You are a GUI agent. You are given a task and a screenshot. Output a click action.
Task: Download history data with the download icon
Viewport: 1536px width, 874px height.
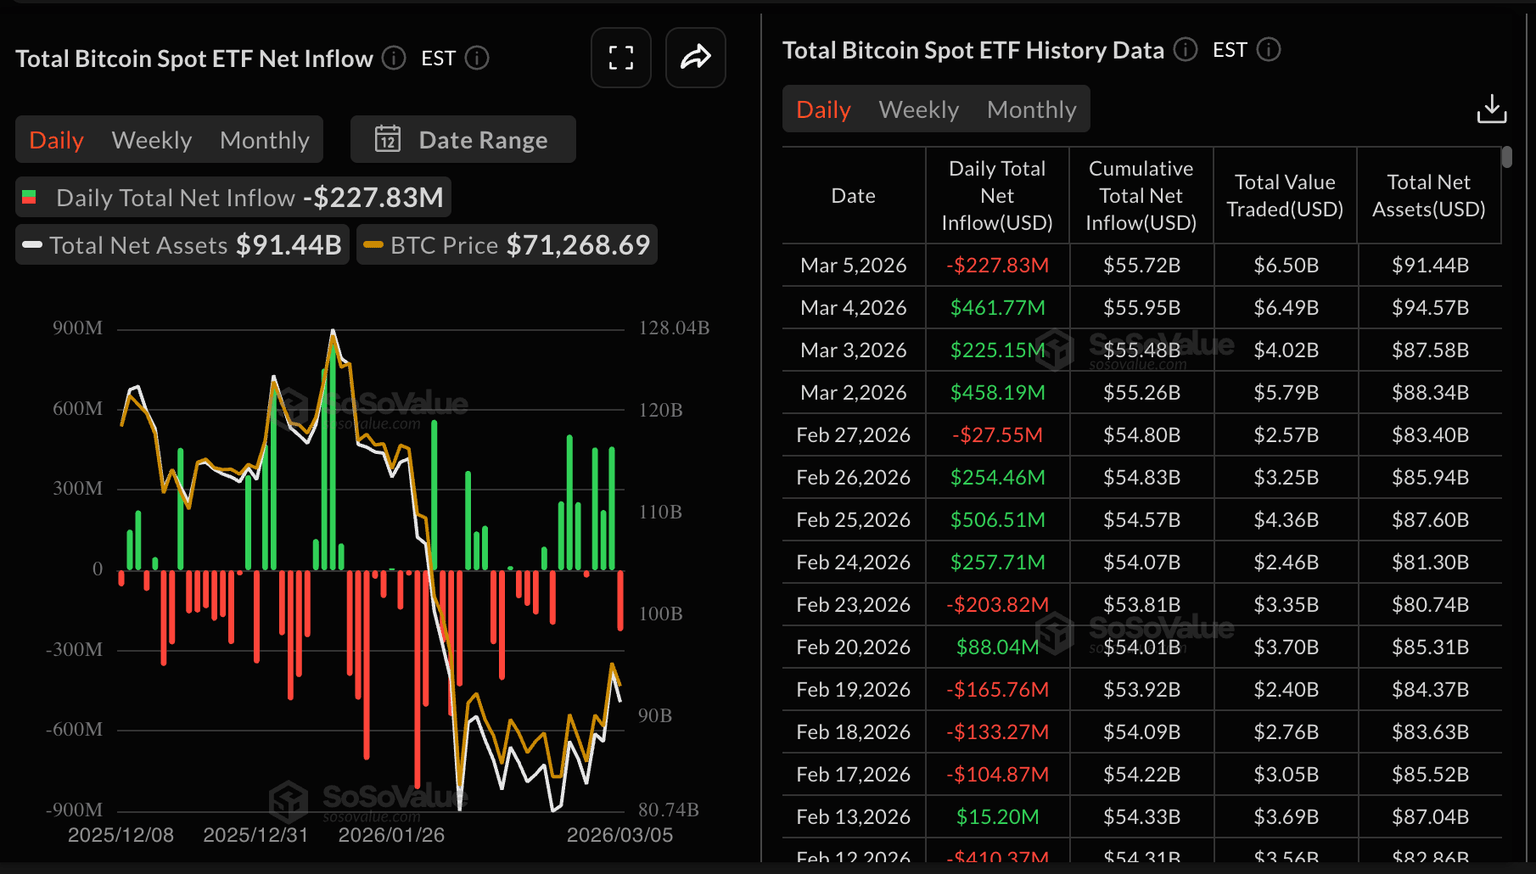tap(1491, 109)
